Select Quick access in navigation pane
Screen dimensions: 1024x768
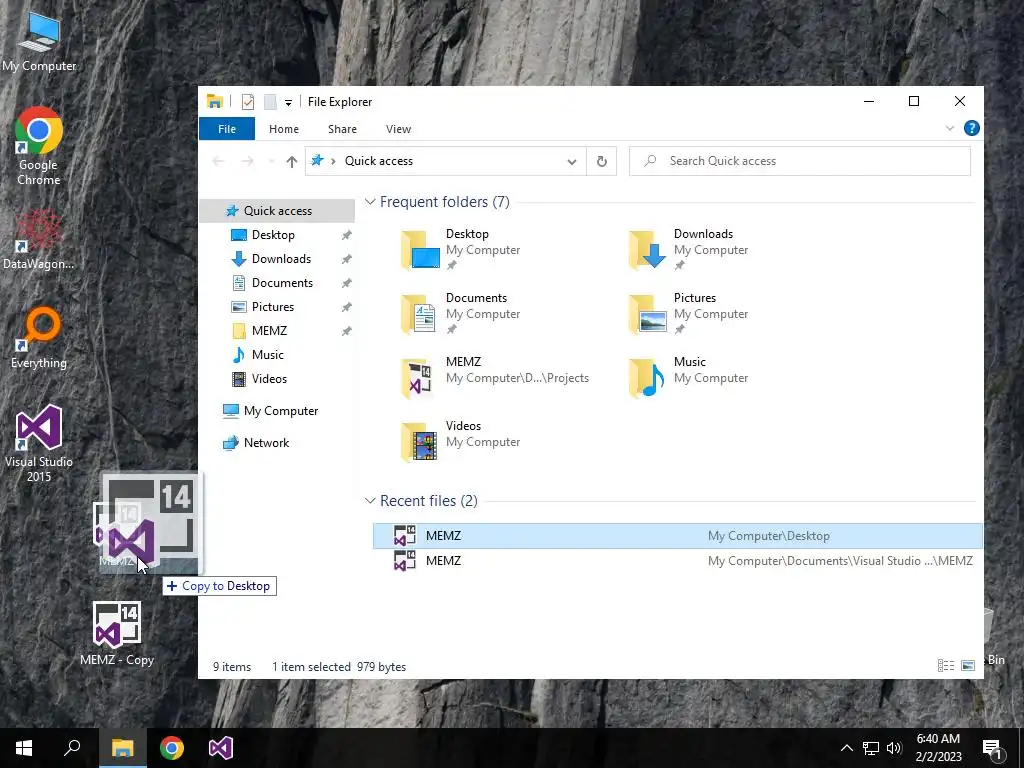[x=278, y=210]
